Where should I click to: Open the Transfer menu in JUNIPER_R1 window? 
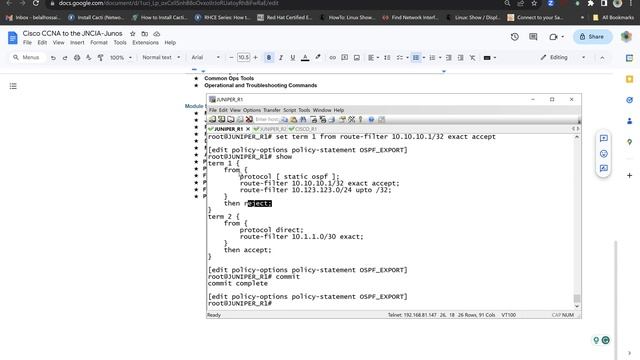(x=272, y=110)
